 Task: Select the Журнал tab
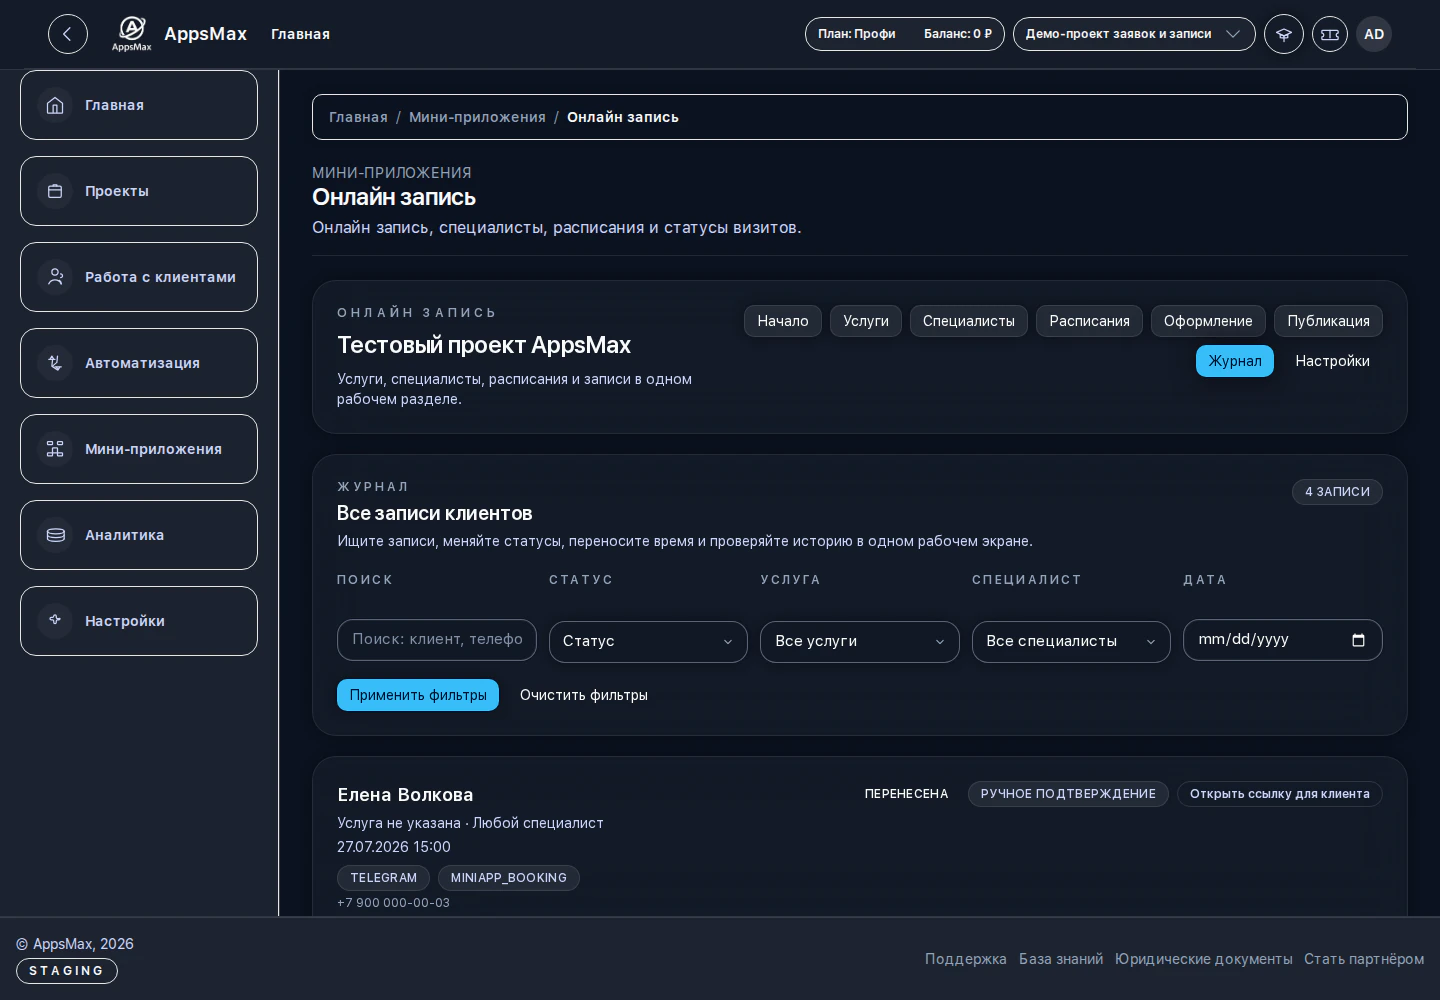1235,361
